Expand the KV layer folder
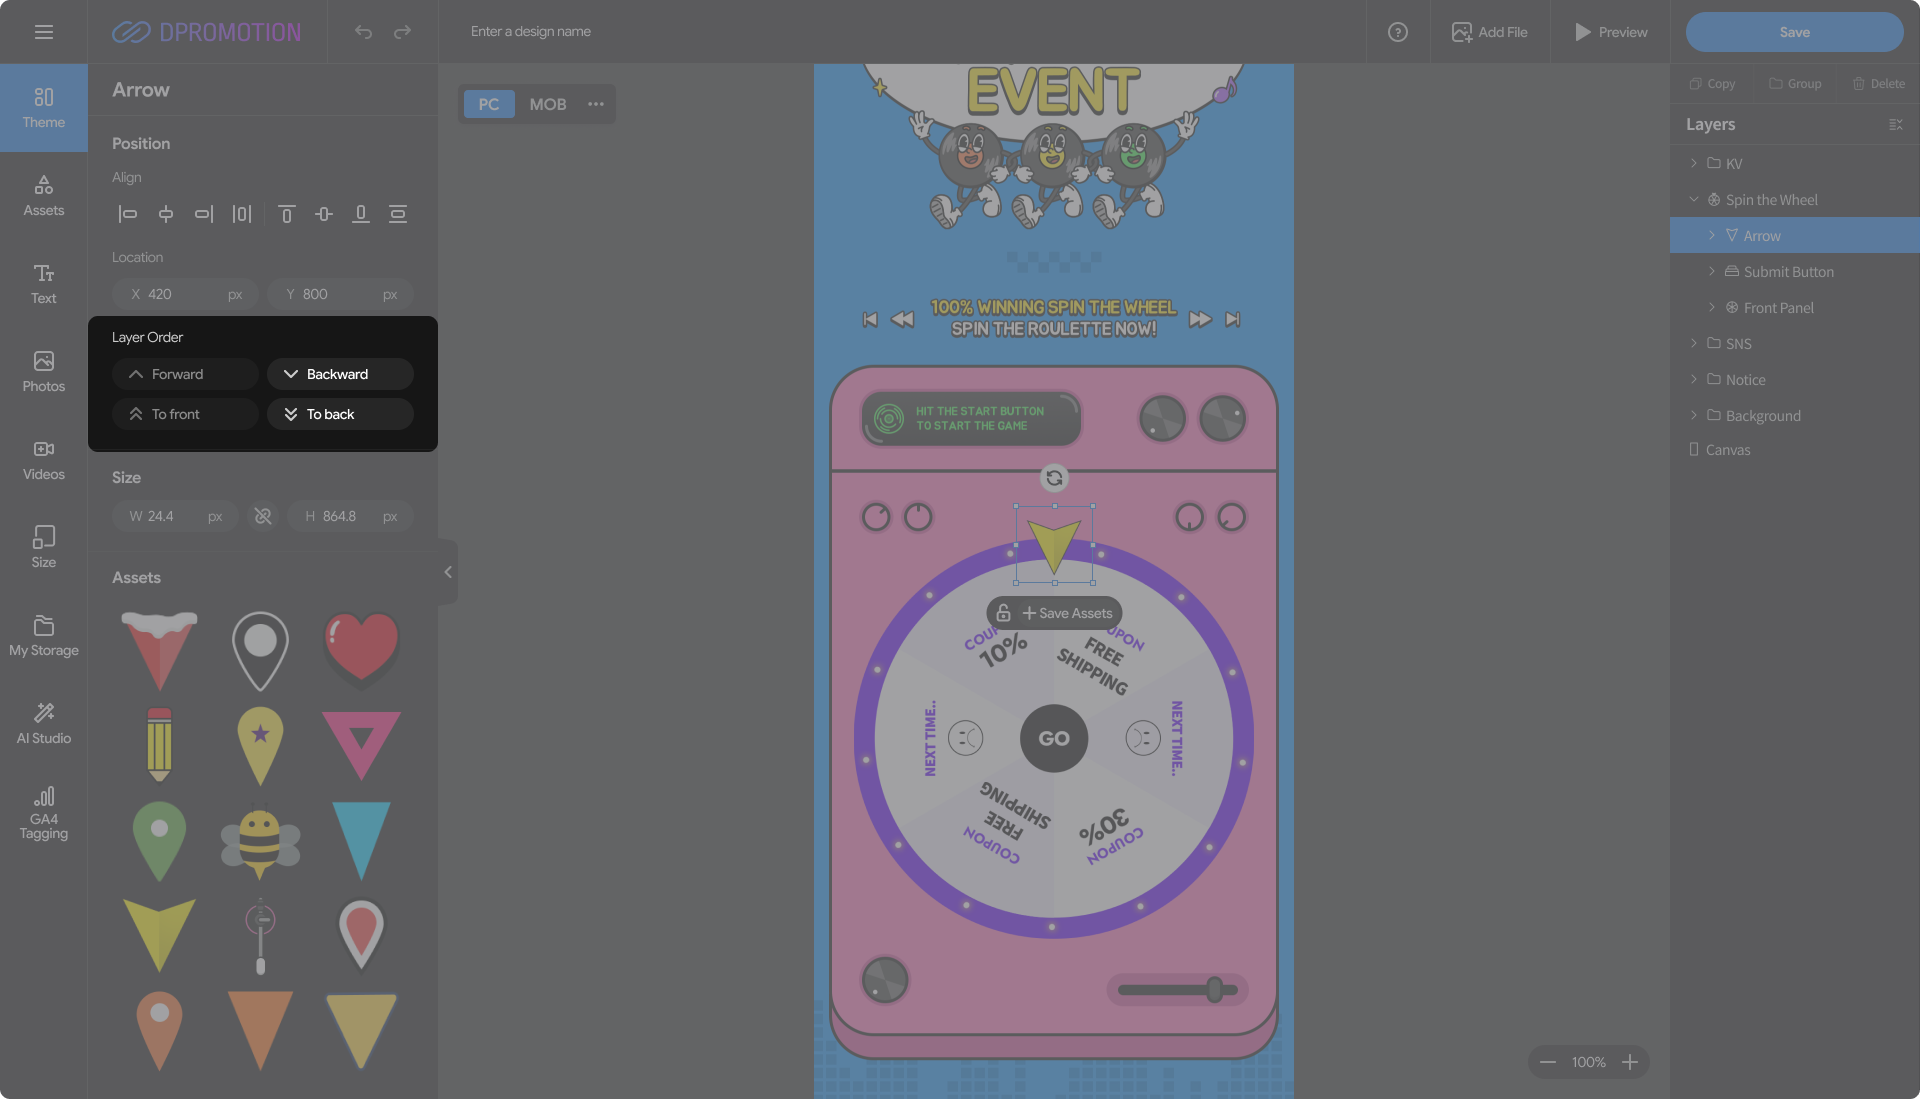The image size is (1920, 1099). 1693,163
